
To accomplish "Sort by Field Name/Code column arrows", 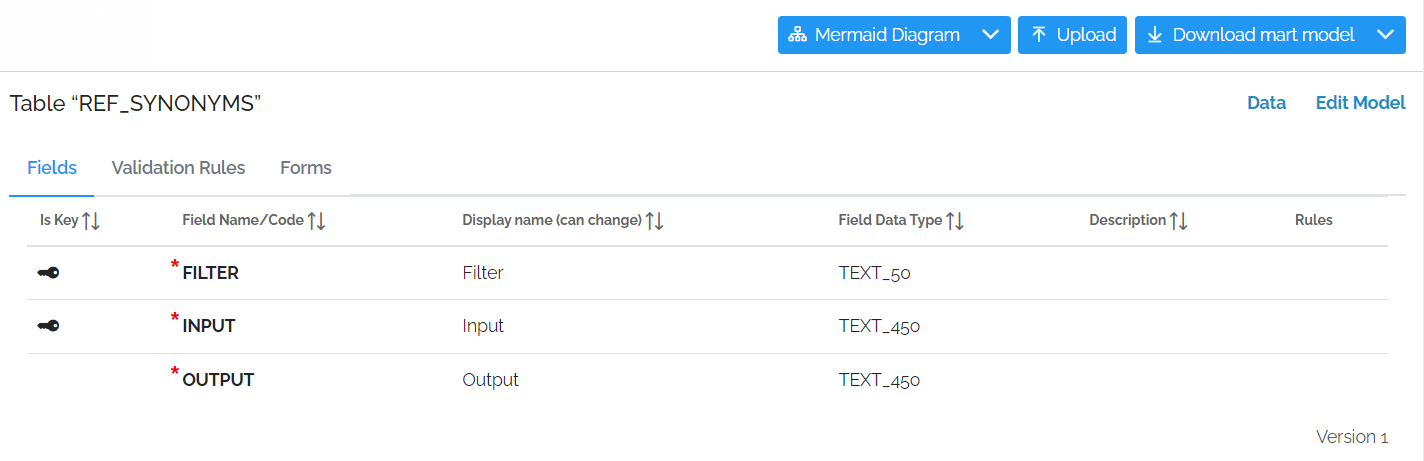I will tap(317, 221).
